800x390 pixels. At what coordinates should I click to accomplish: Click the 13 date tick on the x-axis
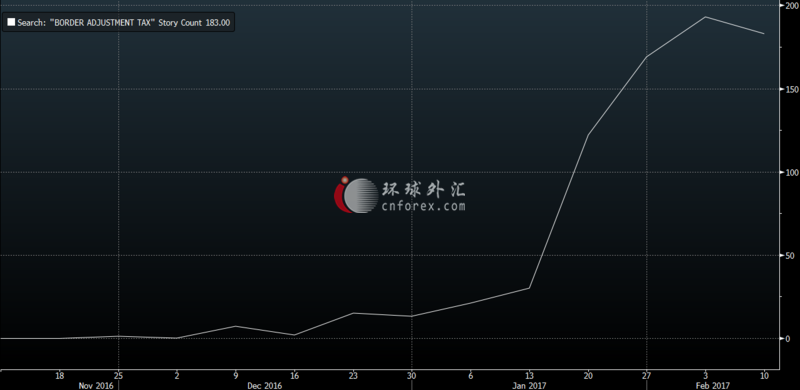pyautogui.click(x=529, y=376)
